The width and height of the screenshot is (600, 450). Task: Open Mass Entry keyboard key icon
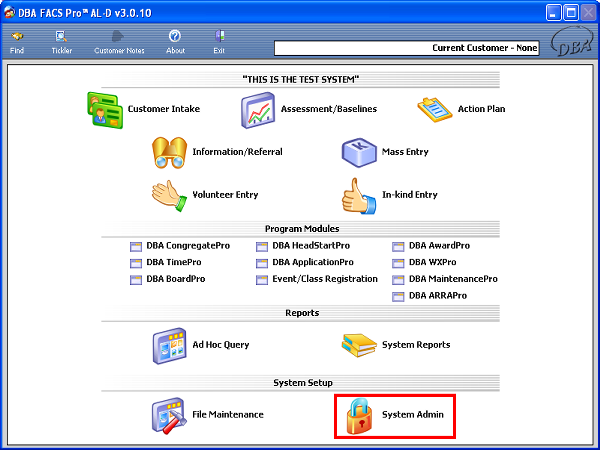click(x=359, y=153)
